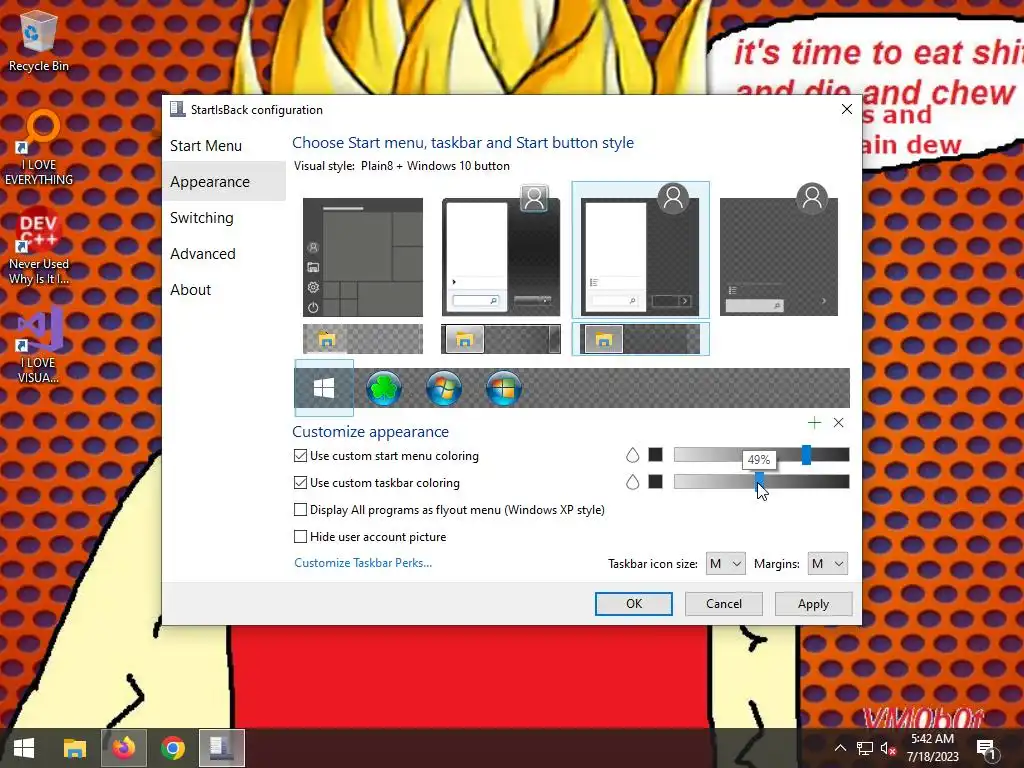Pick the Windows 7 blue orb start button
The height and width of the screenshot is (768, 1024).
[443, 388]
